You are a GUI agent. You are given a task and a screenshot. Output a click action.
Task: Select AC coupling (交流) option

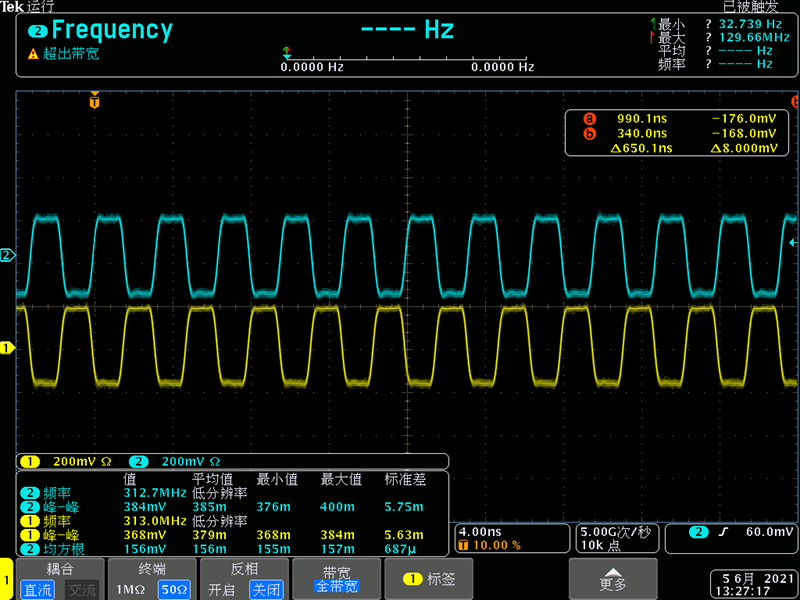(x=81, y=590)
